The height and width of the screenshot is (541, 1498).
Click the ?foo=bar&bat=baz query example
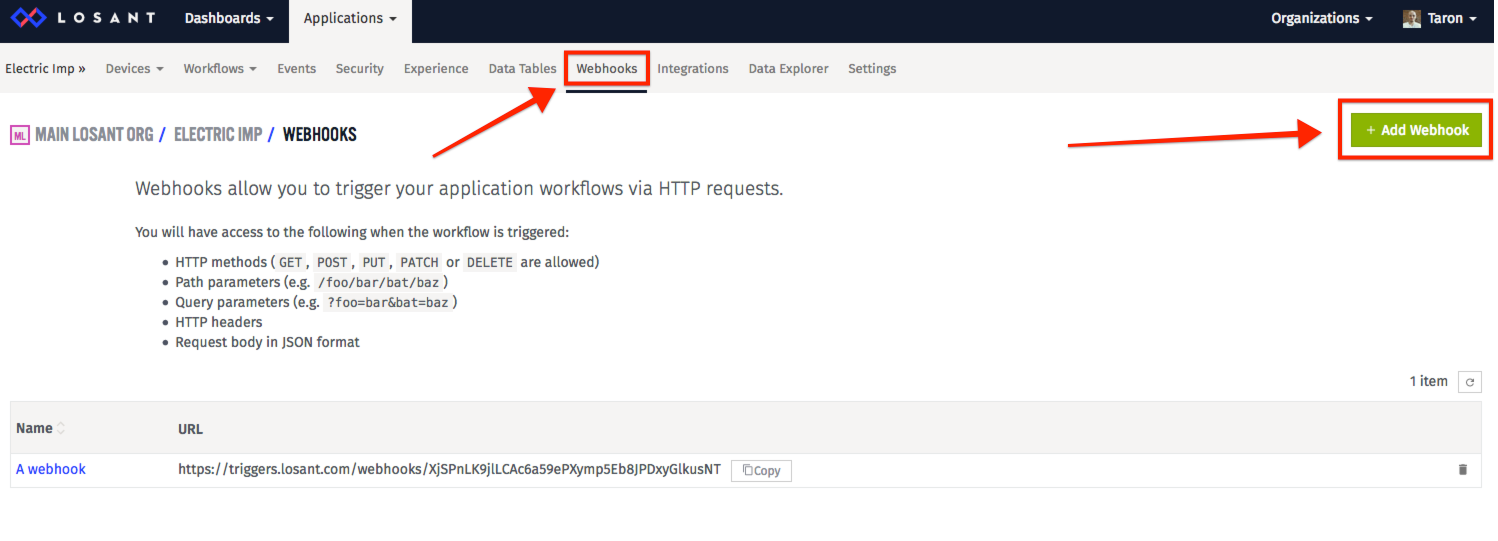point(390,303)
